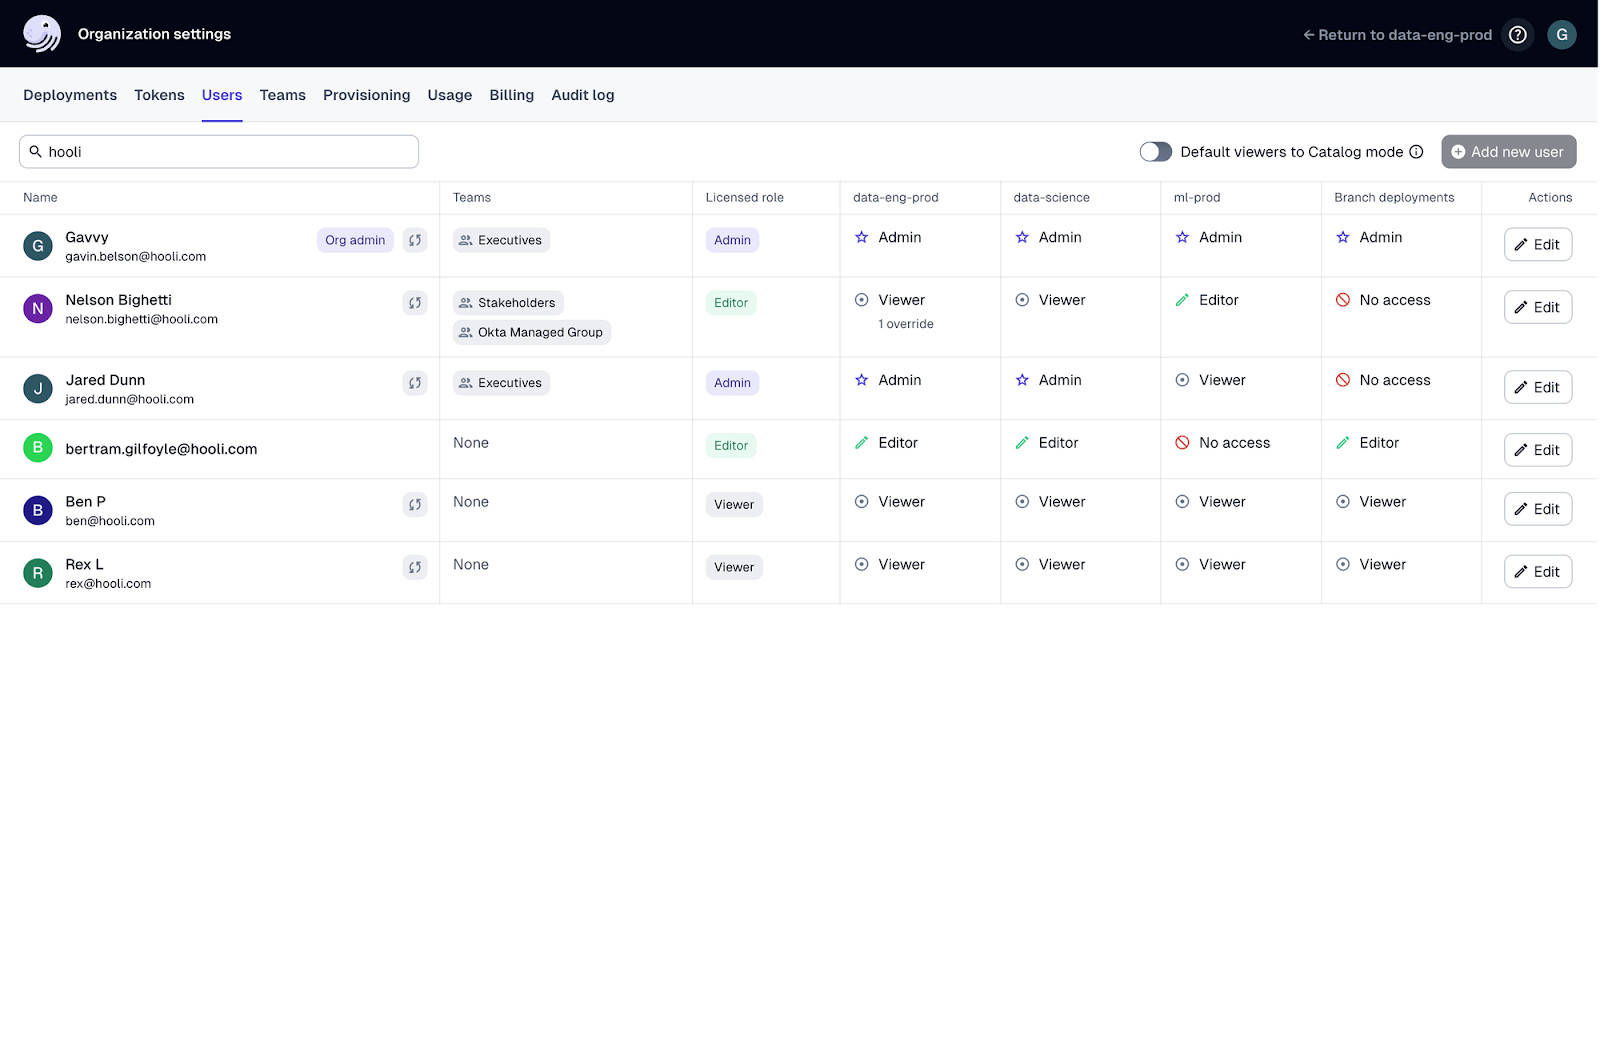The width and height of the screenshot is (1600, 1045).
Task: Click Nelson's ml-prod Editor pencil icon
Action: click(1183, 301)
